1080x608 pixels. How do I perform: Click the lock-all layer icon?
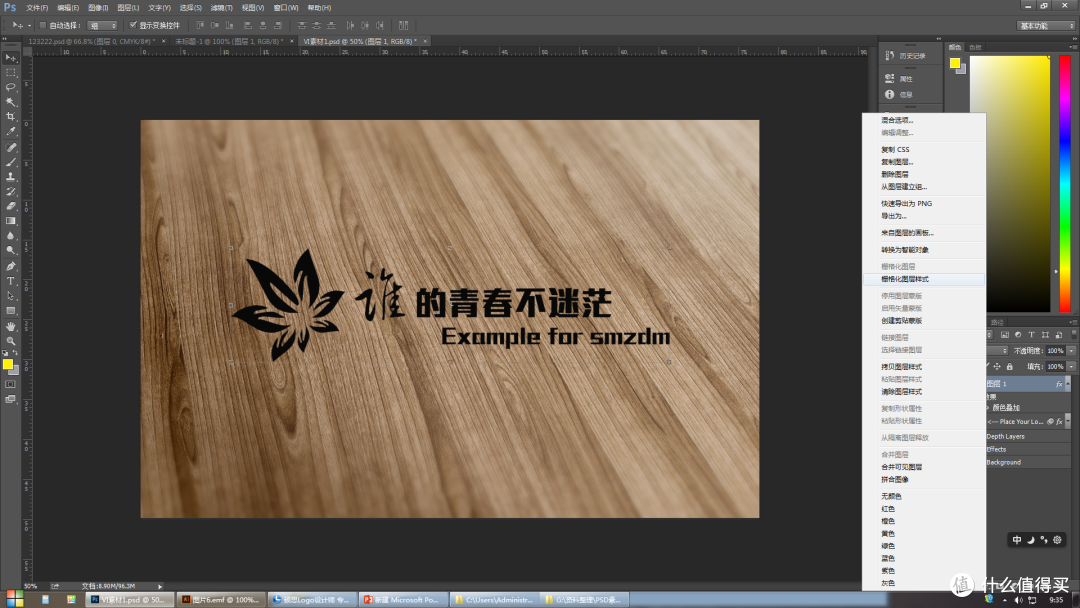pyautogui.click(x=1010, y=366)
